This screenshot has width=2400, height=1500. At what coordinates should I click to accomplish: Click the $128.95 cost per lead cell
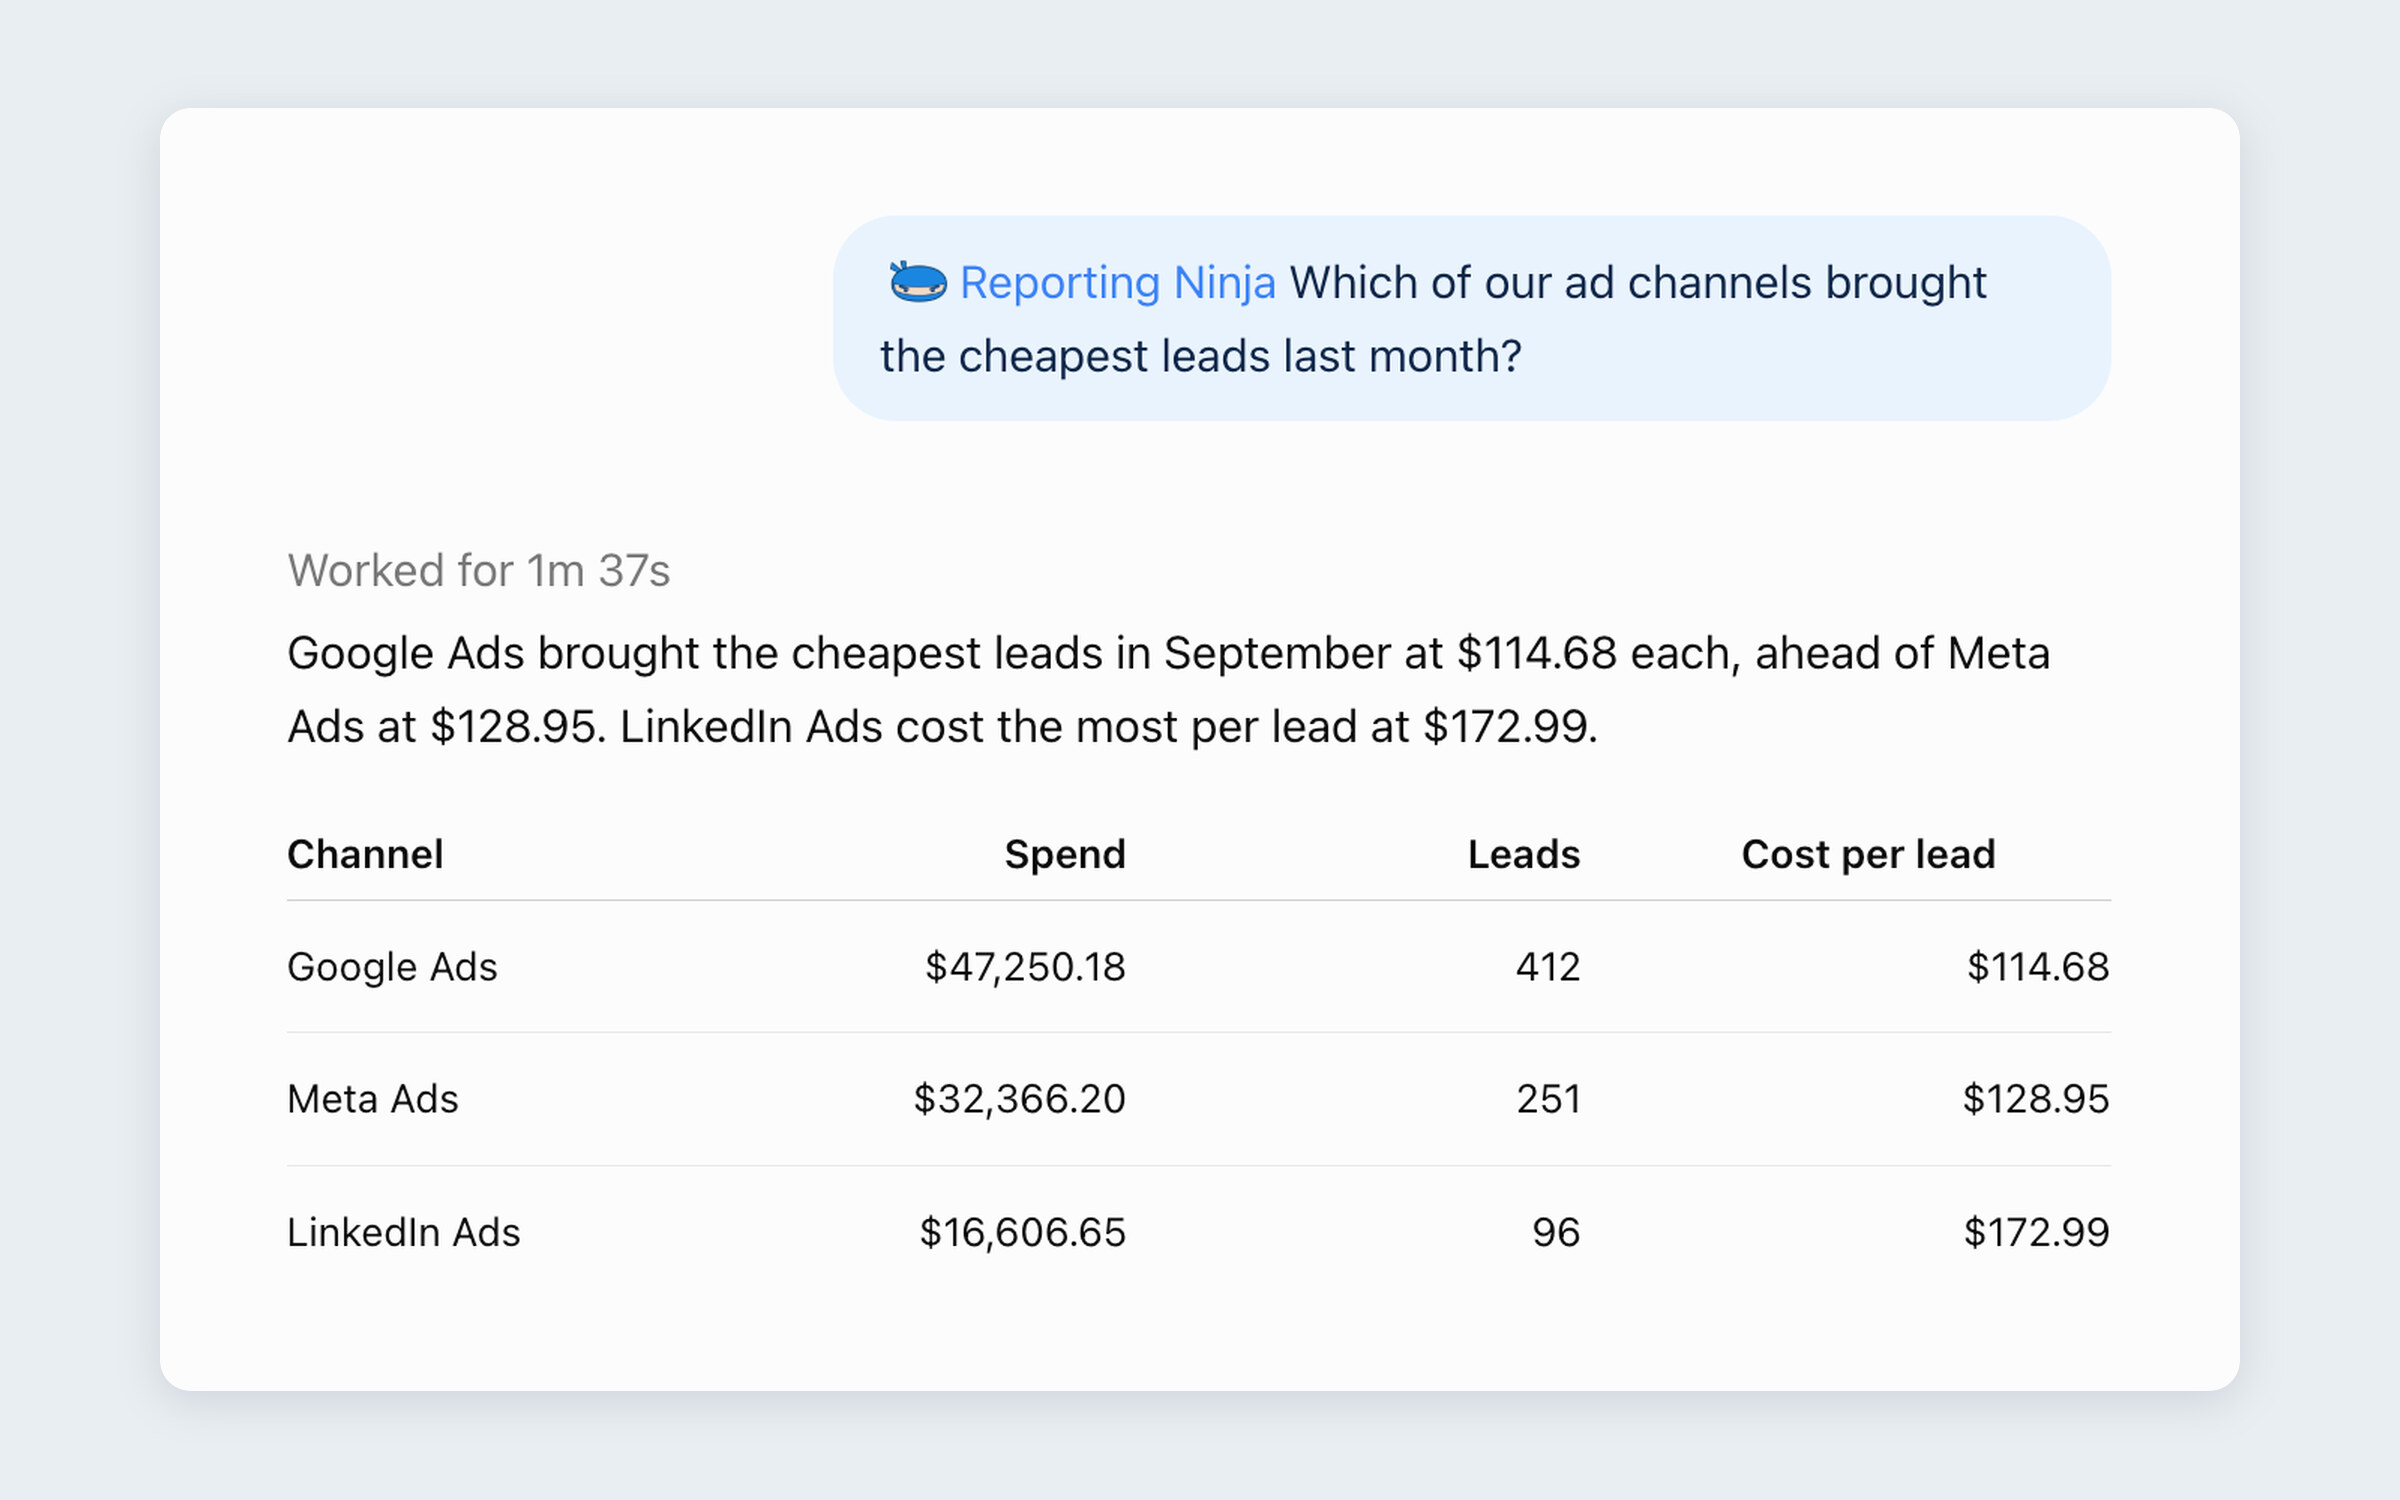coord(2036,1099)
